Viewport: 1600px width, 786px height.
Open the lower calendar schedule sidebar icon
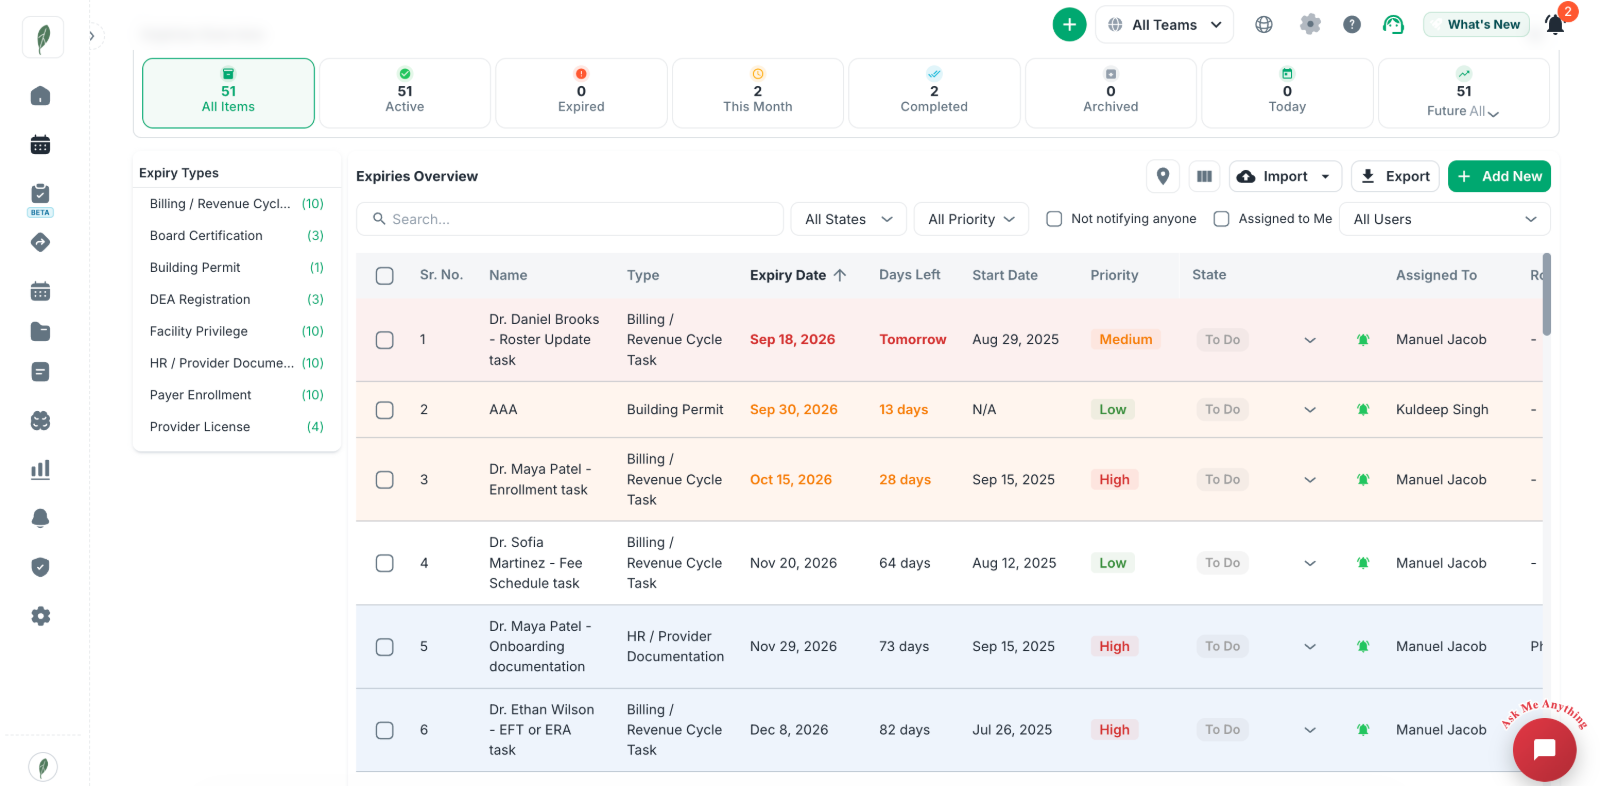[40, 291]
